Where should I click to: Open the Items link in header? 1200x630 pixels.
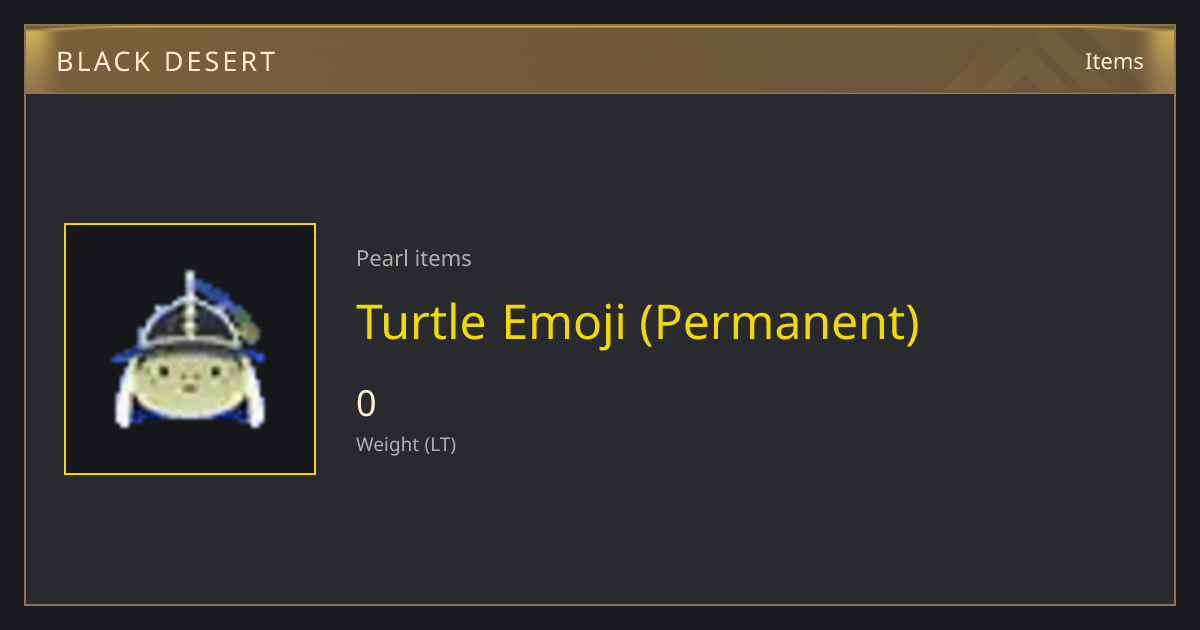point(1114,61)
